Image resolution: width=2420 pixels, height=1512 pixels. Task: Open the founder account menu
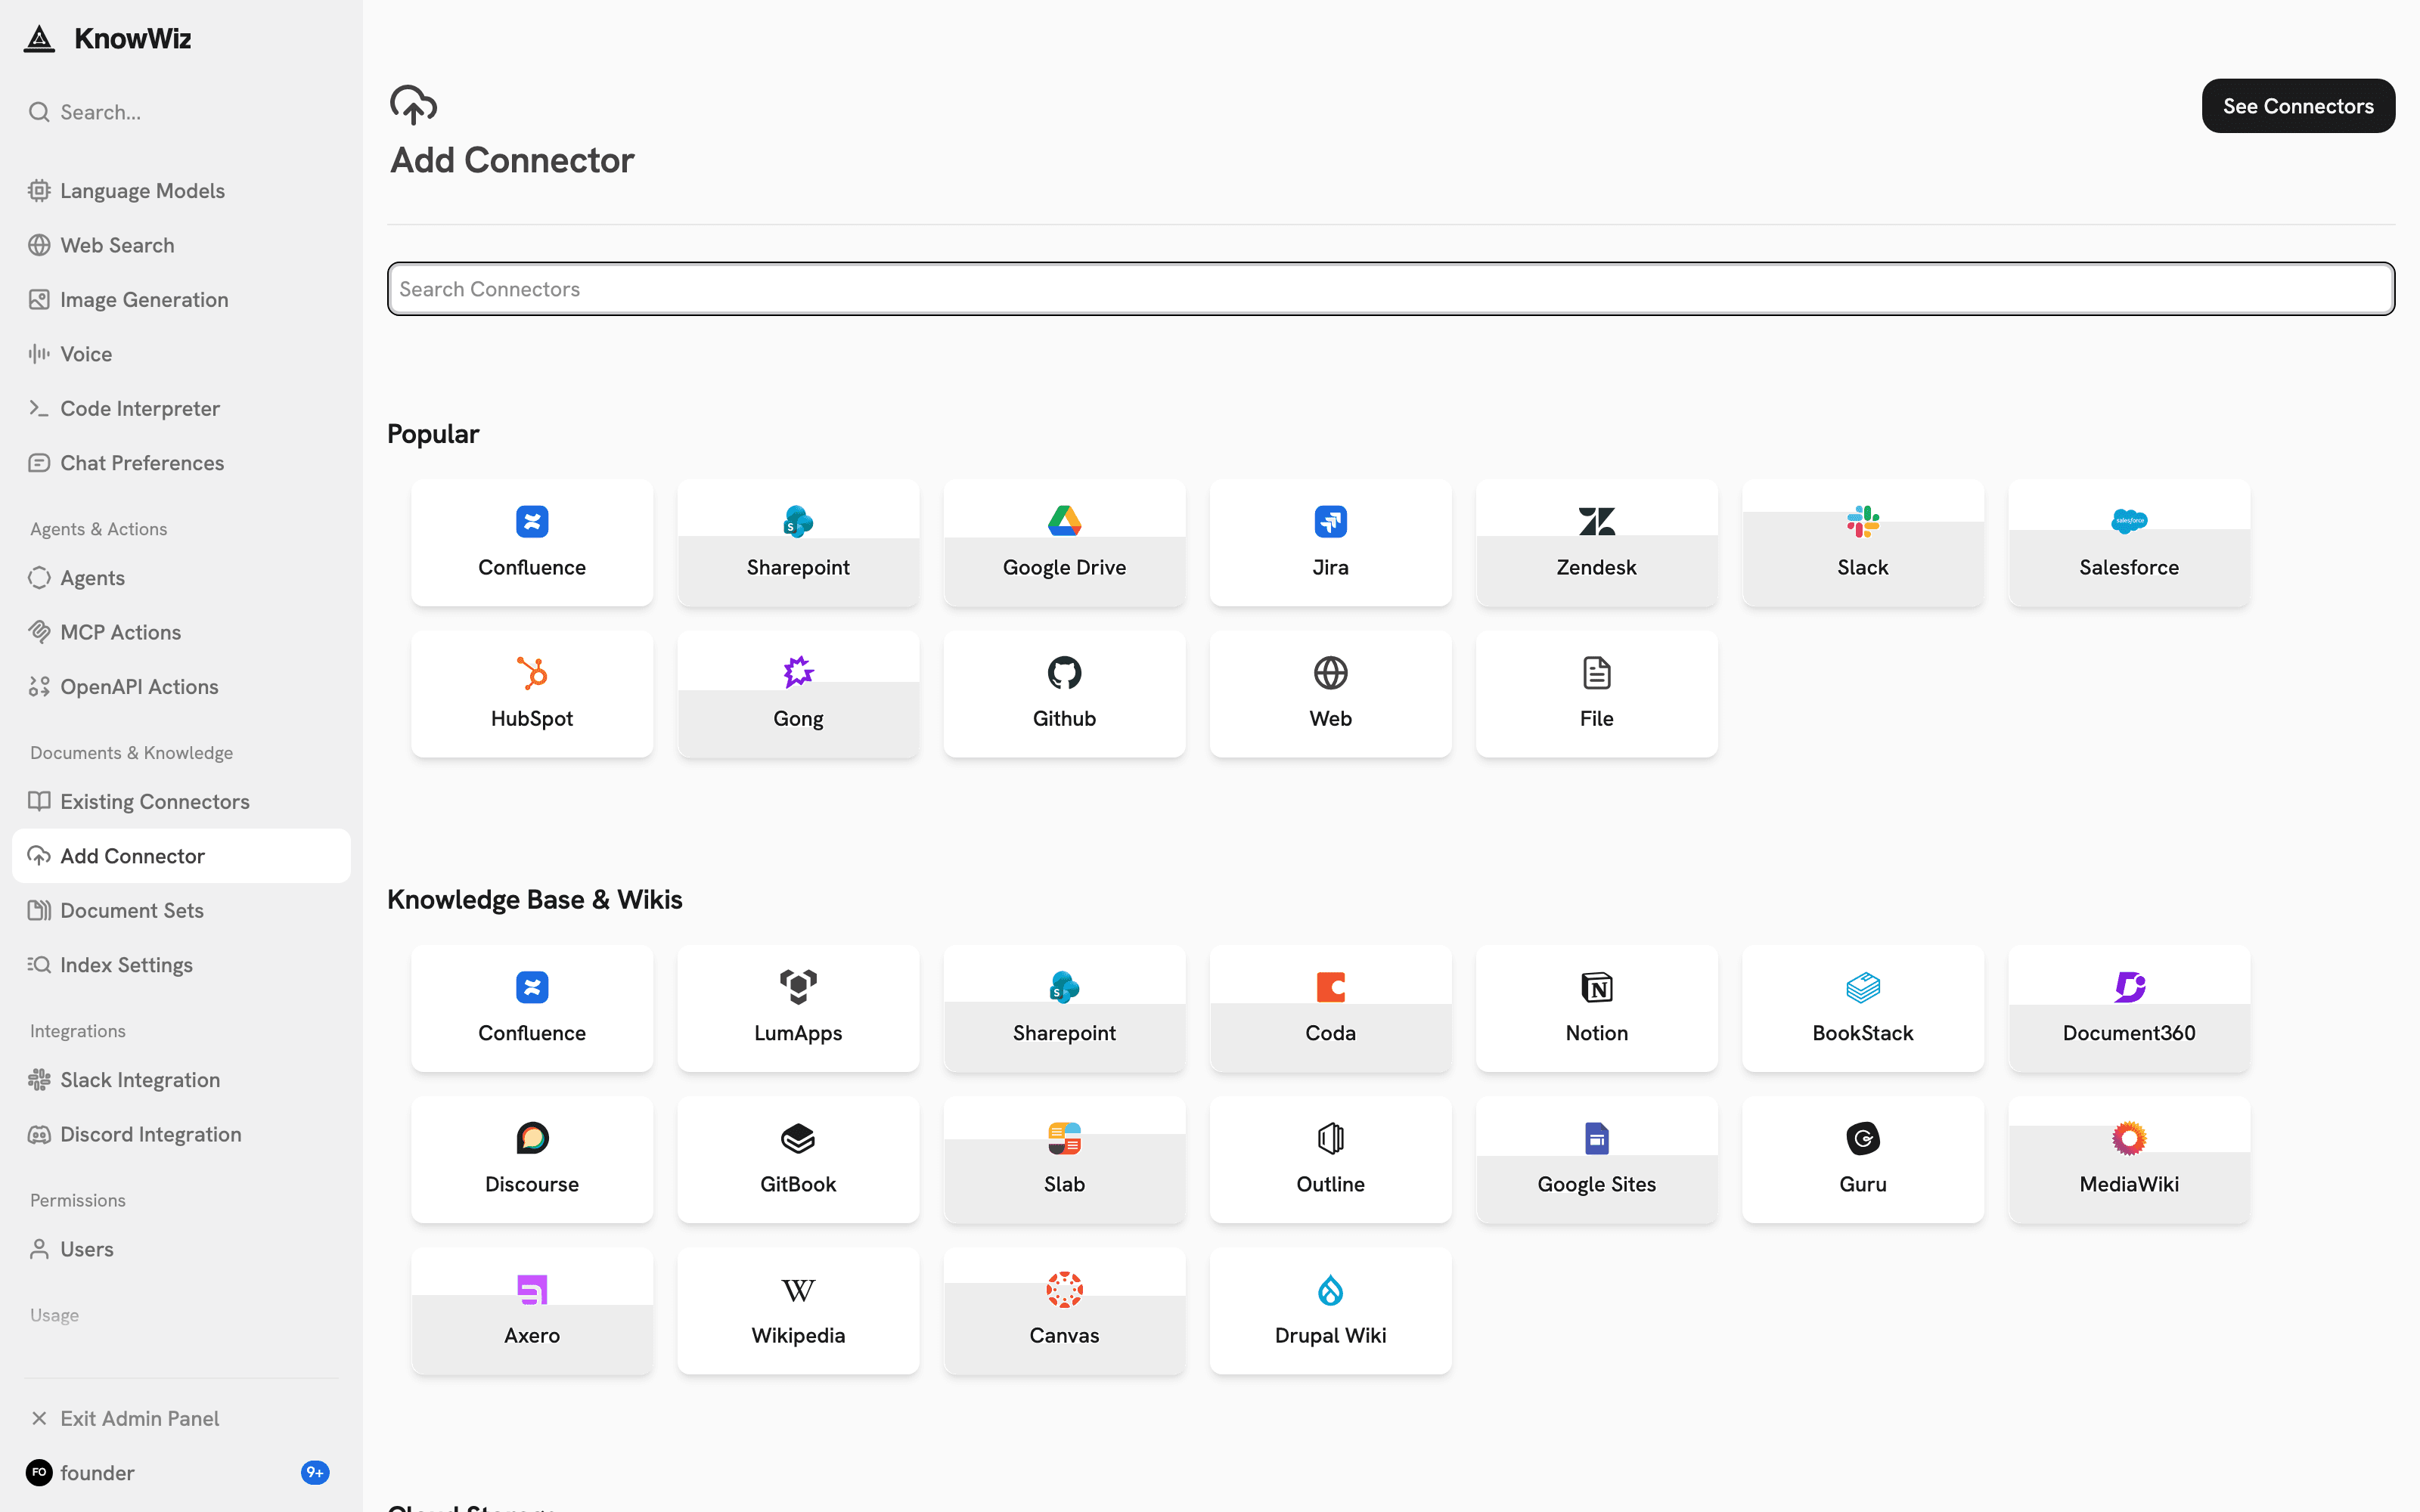(181, 1473)
